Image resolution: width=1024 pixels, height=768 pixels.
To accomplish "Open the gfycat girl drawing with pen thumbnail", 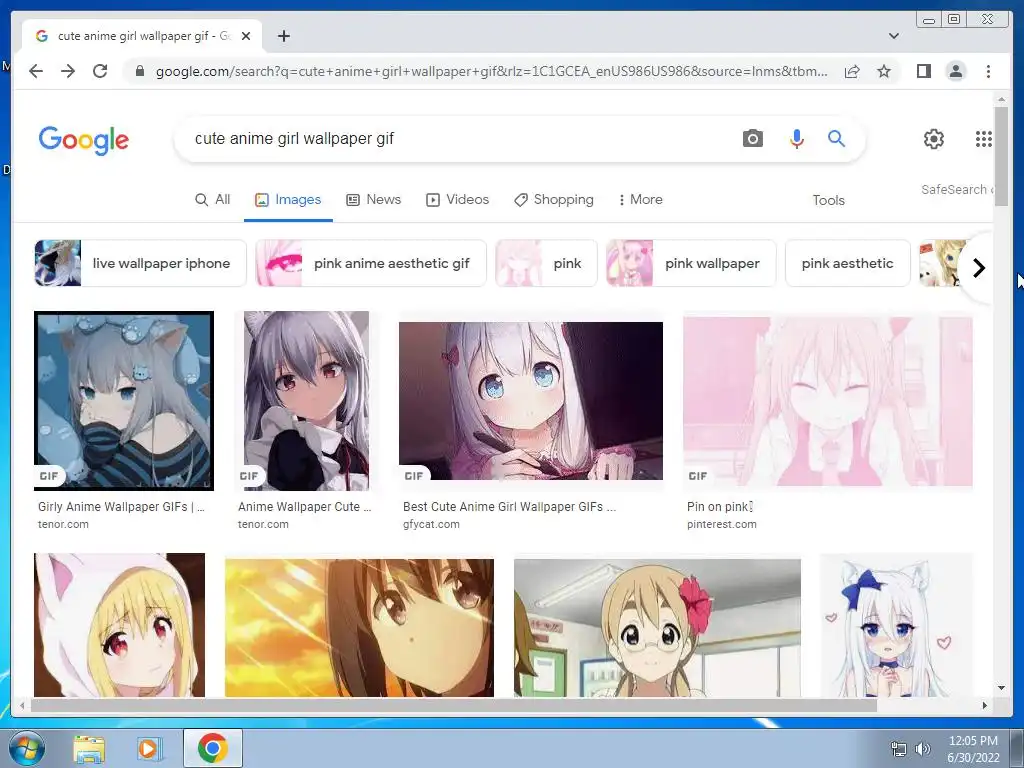I will click(x=531, y=401).
